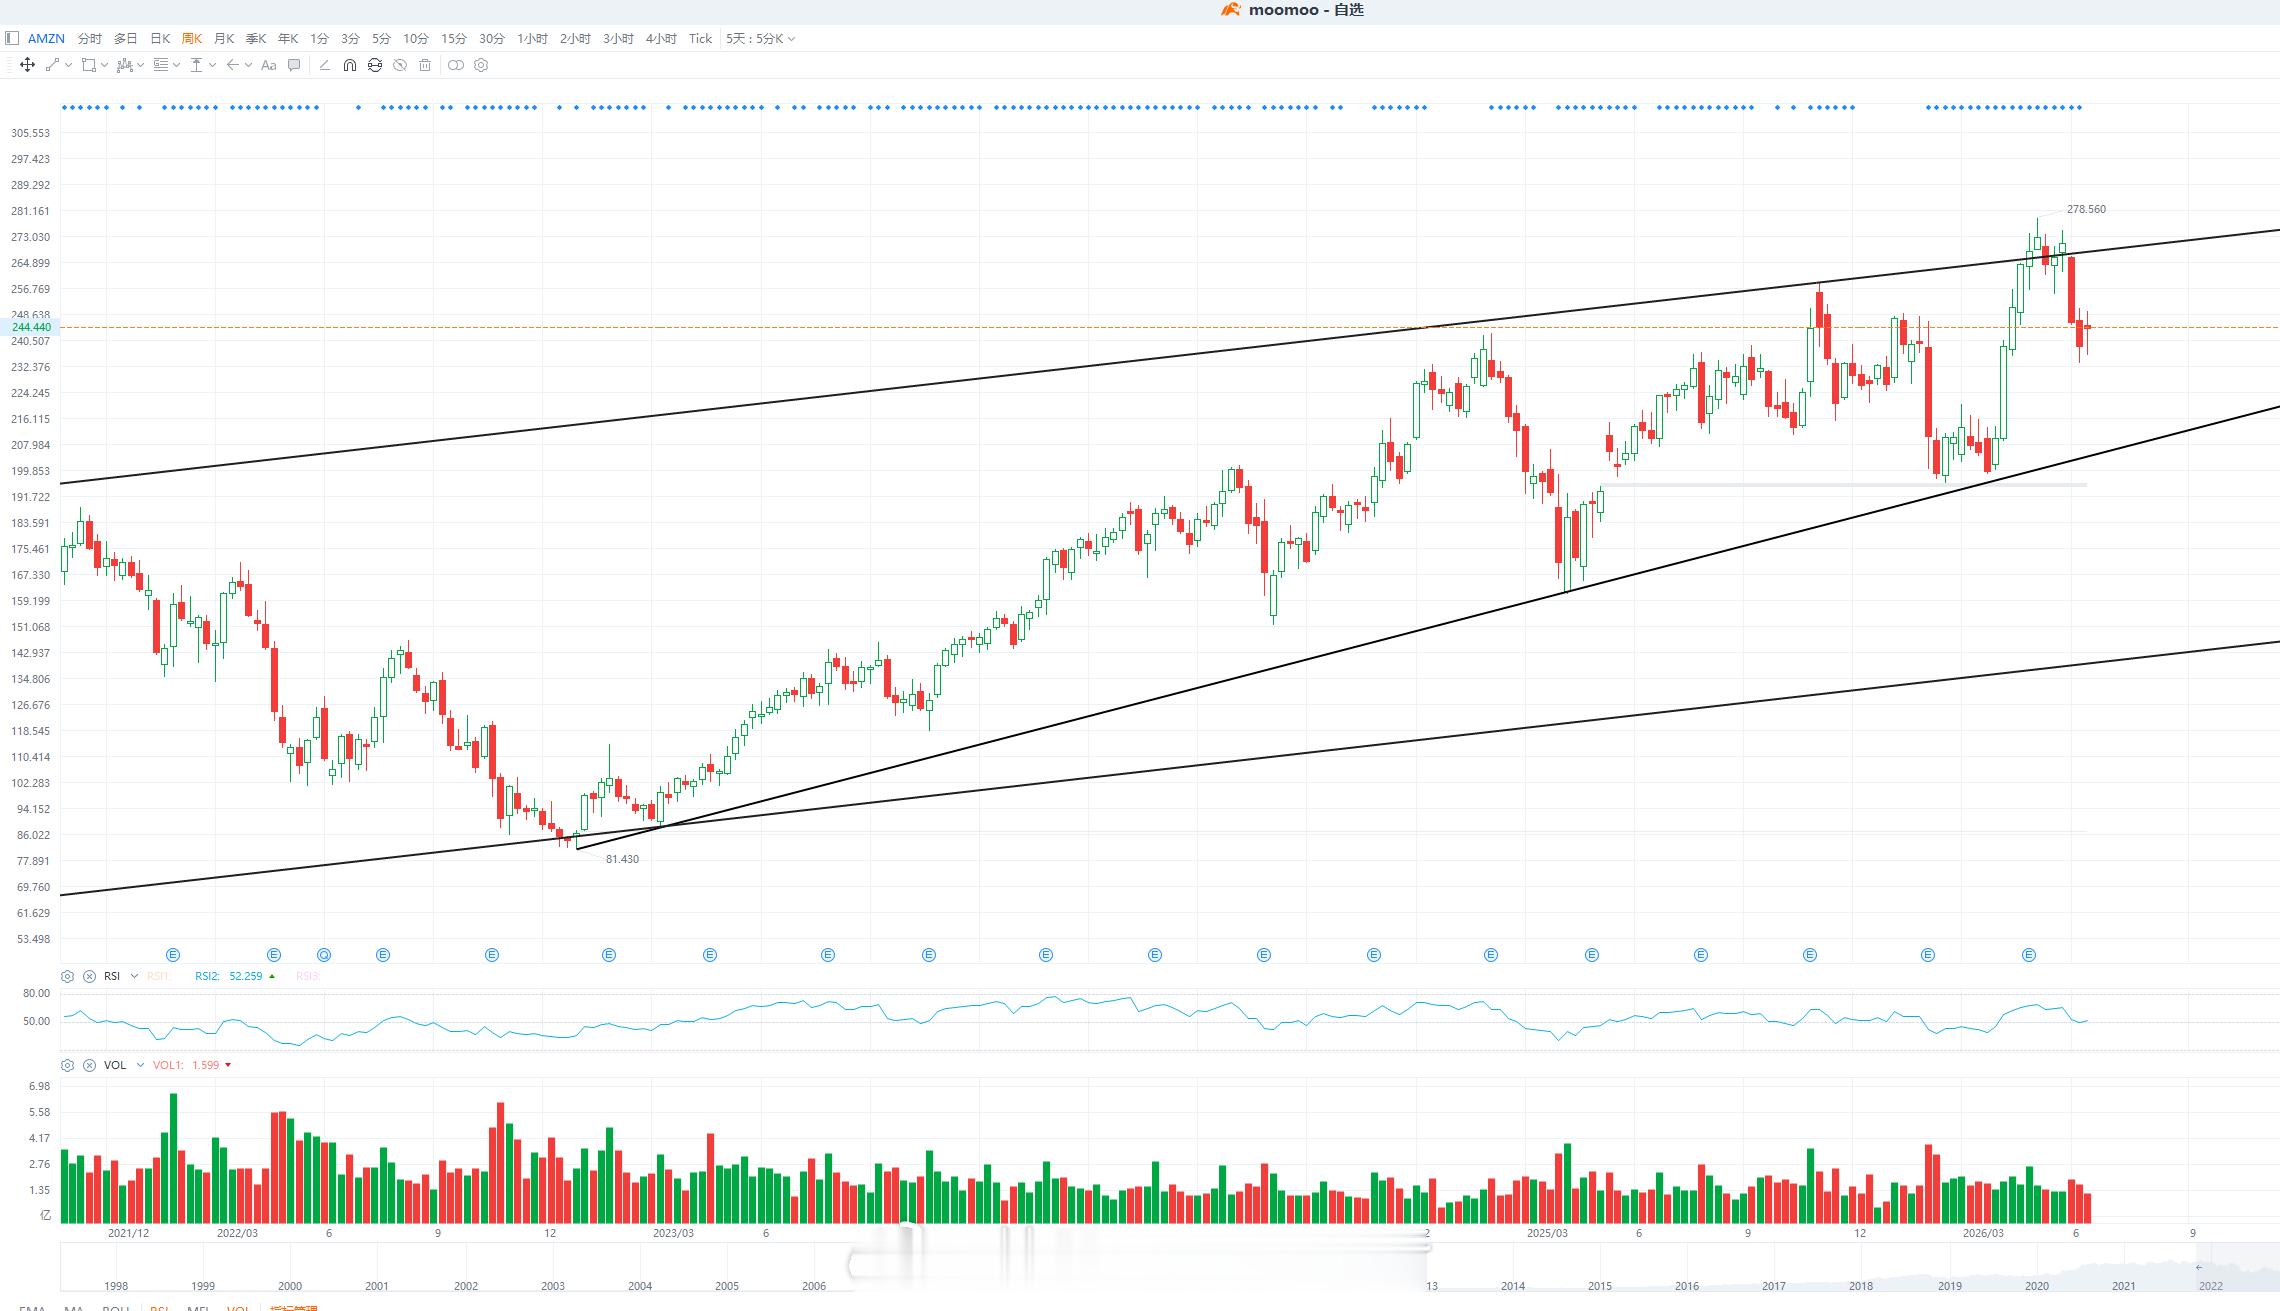Screen dimensions: 2280x1311
Task: Expand Fibonacci tool options arrow
Action: coord(176,65)
